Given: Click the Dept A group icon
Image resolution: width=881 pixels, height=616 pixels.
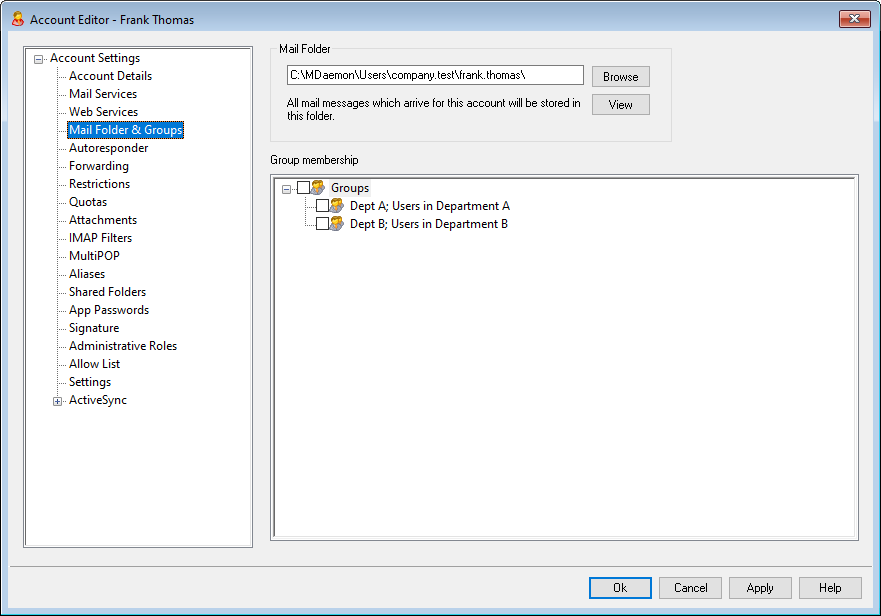Looking at the screenshot, I should point(337,206).
